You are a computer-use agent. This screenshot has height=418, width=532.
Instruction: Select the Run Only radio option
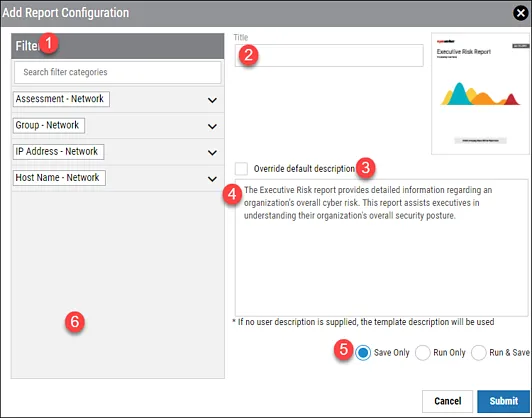pyautogui.click(x=422, y=353)
